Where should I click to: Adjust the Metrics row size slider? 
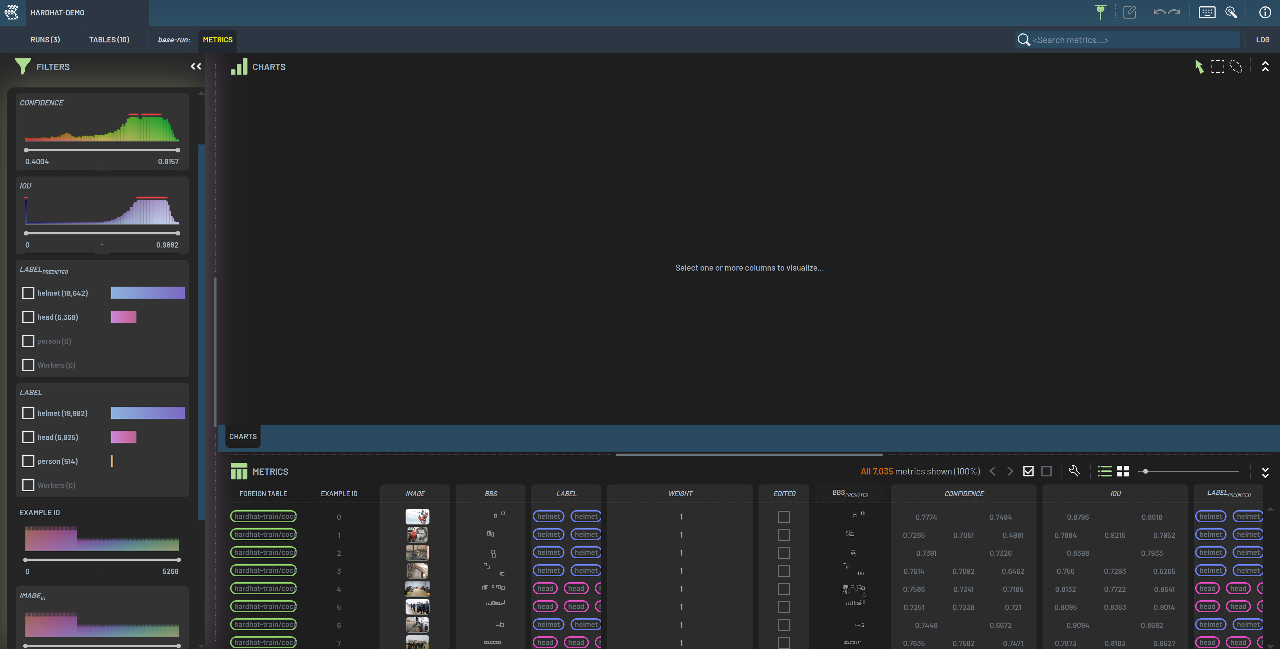[1146, 471]
